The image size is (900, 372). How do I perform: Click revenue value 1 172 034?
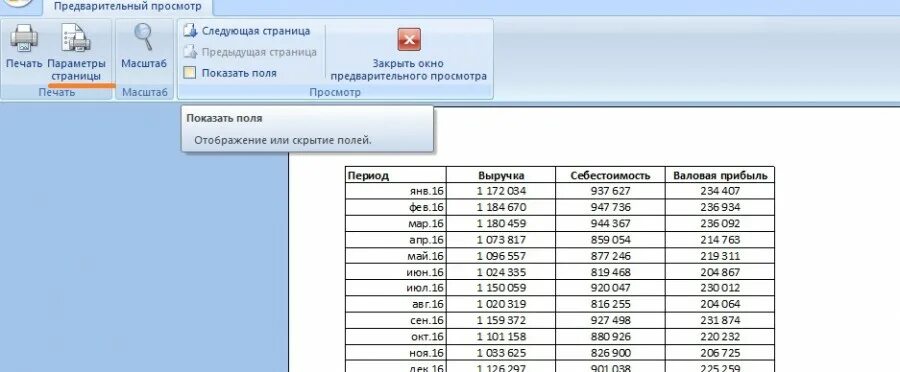(501, 191)
